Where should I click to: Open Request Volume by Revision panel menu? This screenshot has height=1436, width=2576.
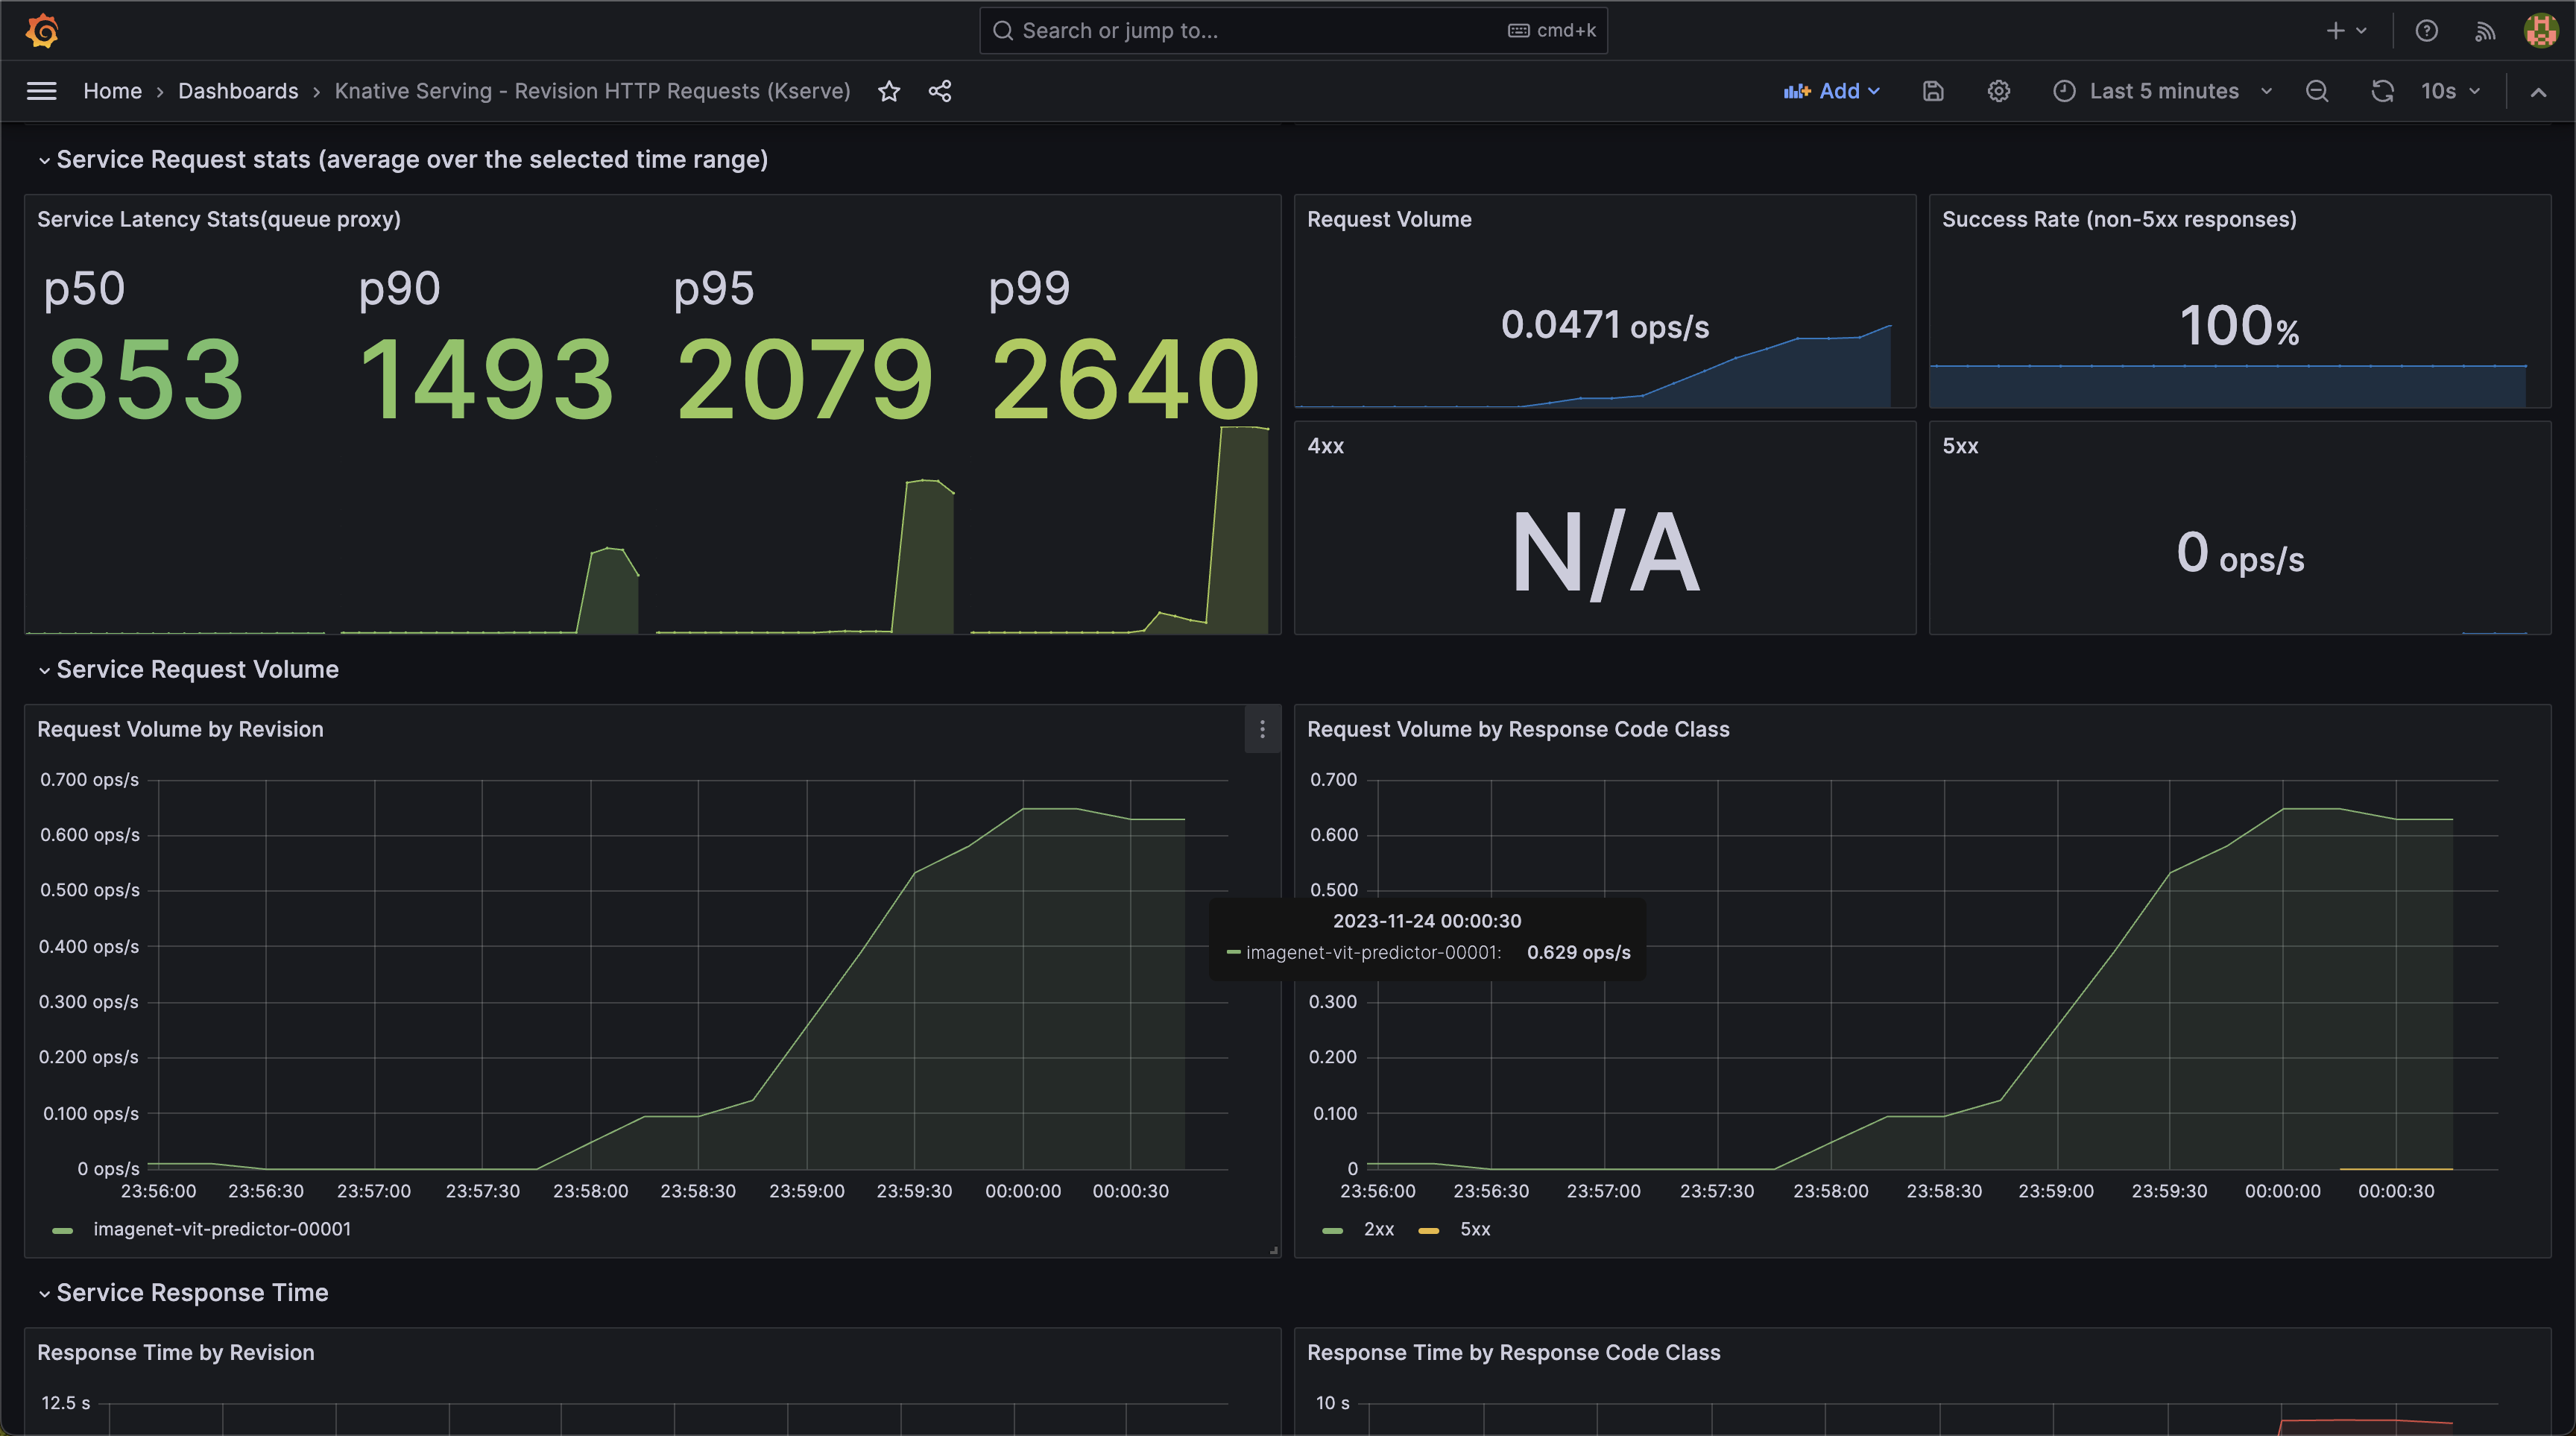click(1262, 729)
